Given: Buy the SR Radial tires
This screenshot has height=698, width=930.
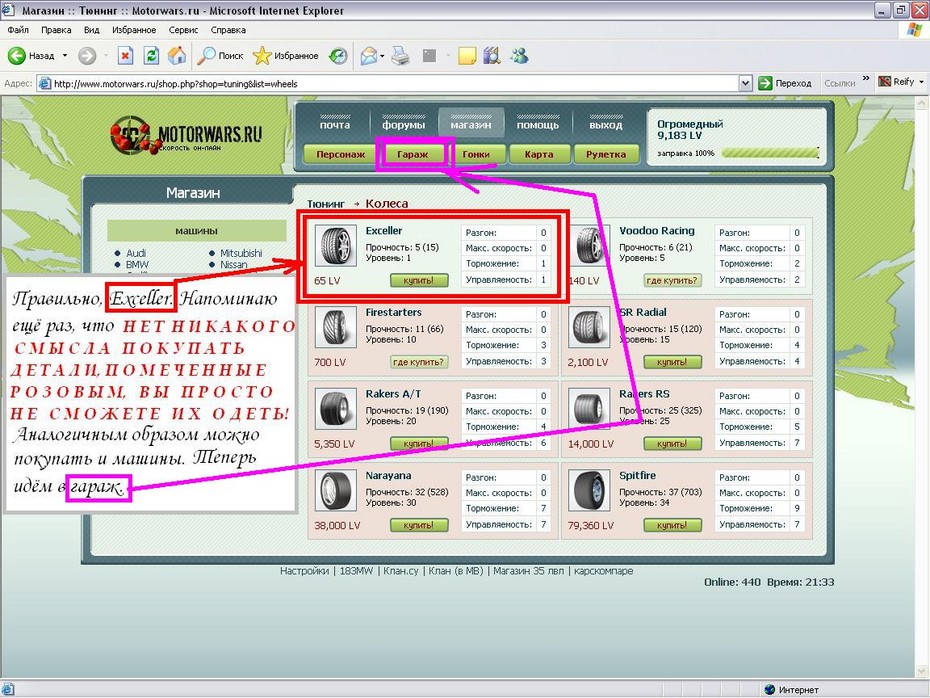Looking at the screenshot, I should (x=672, y=362).
